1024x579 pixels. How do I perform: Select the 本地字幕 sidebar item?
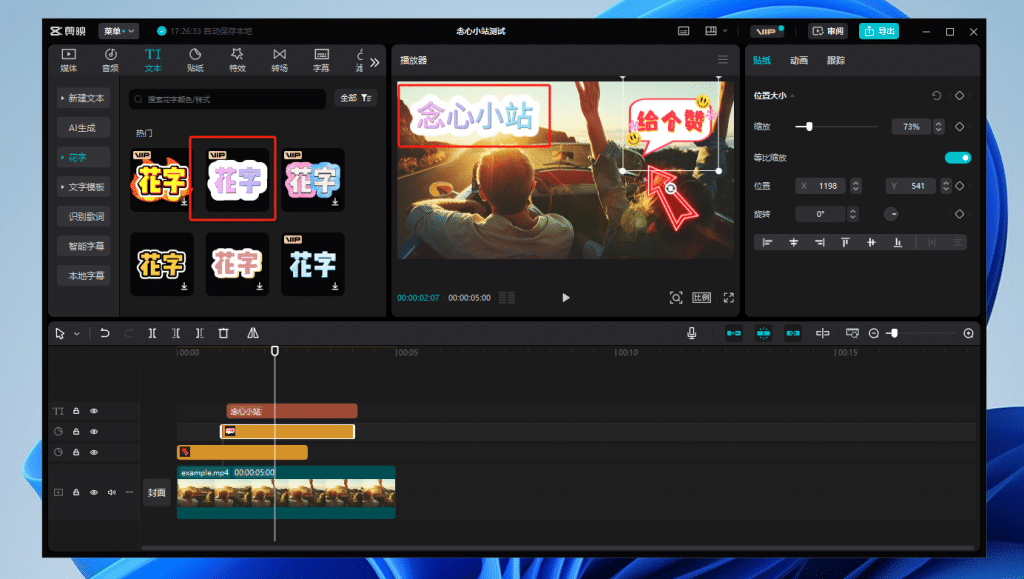(84, 275)
